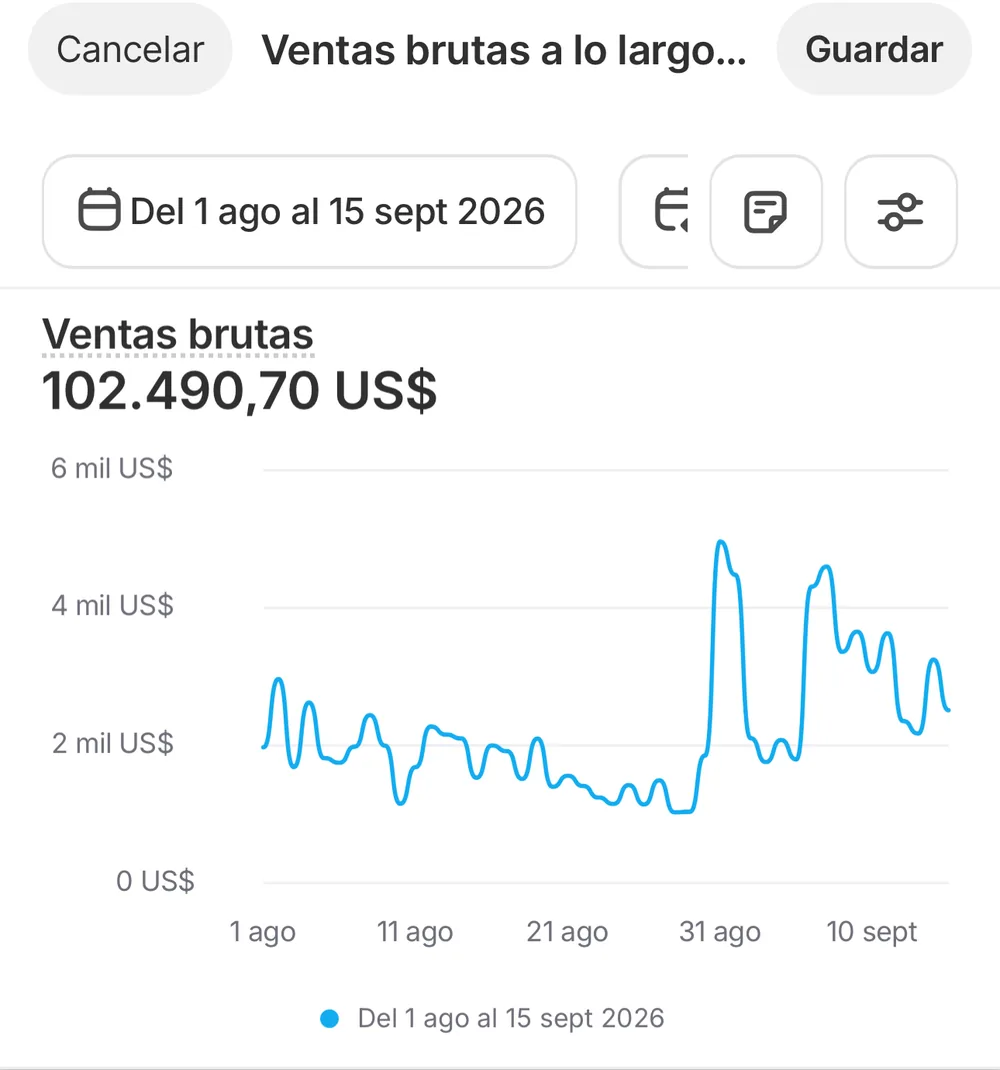Click the 10 sept axis label
Viewport: 1000px width, 1070px height.
click(x=872, y=931)
